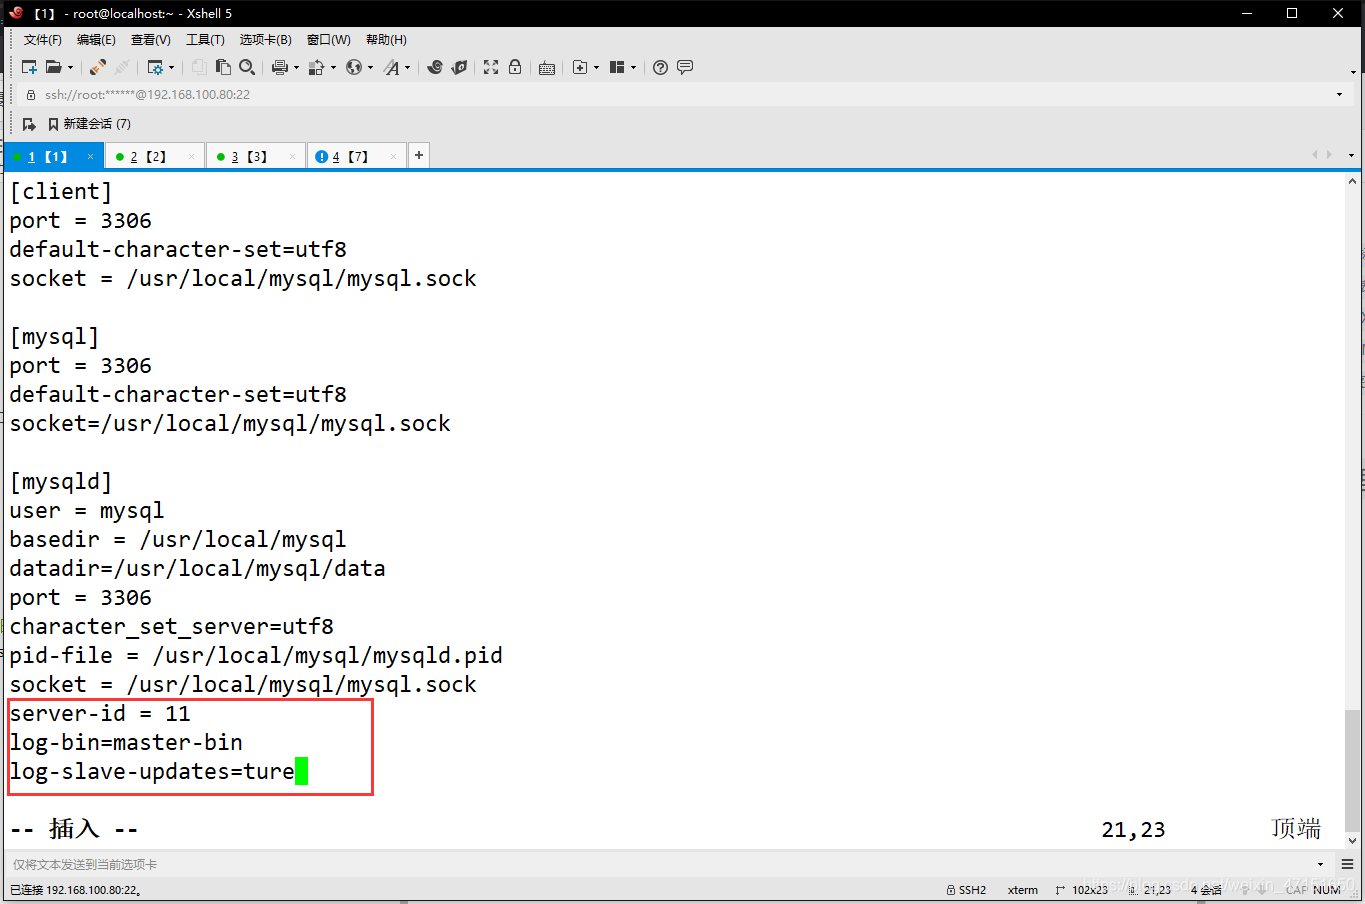Click the '[mysqld]' section header text

coord(61,482)
